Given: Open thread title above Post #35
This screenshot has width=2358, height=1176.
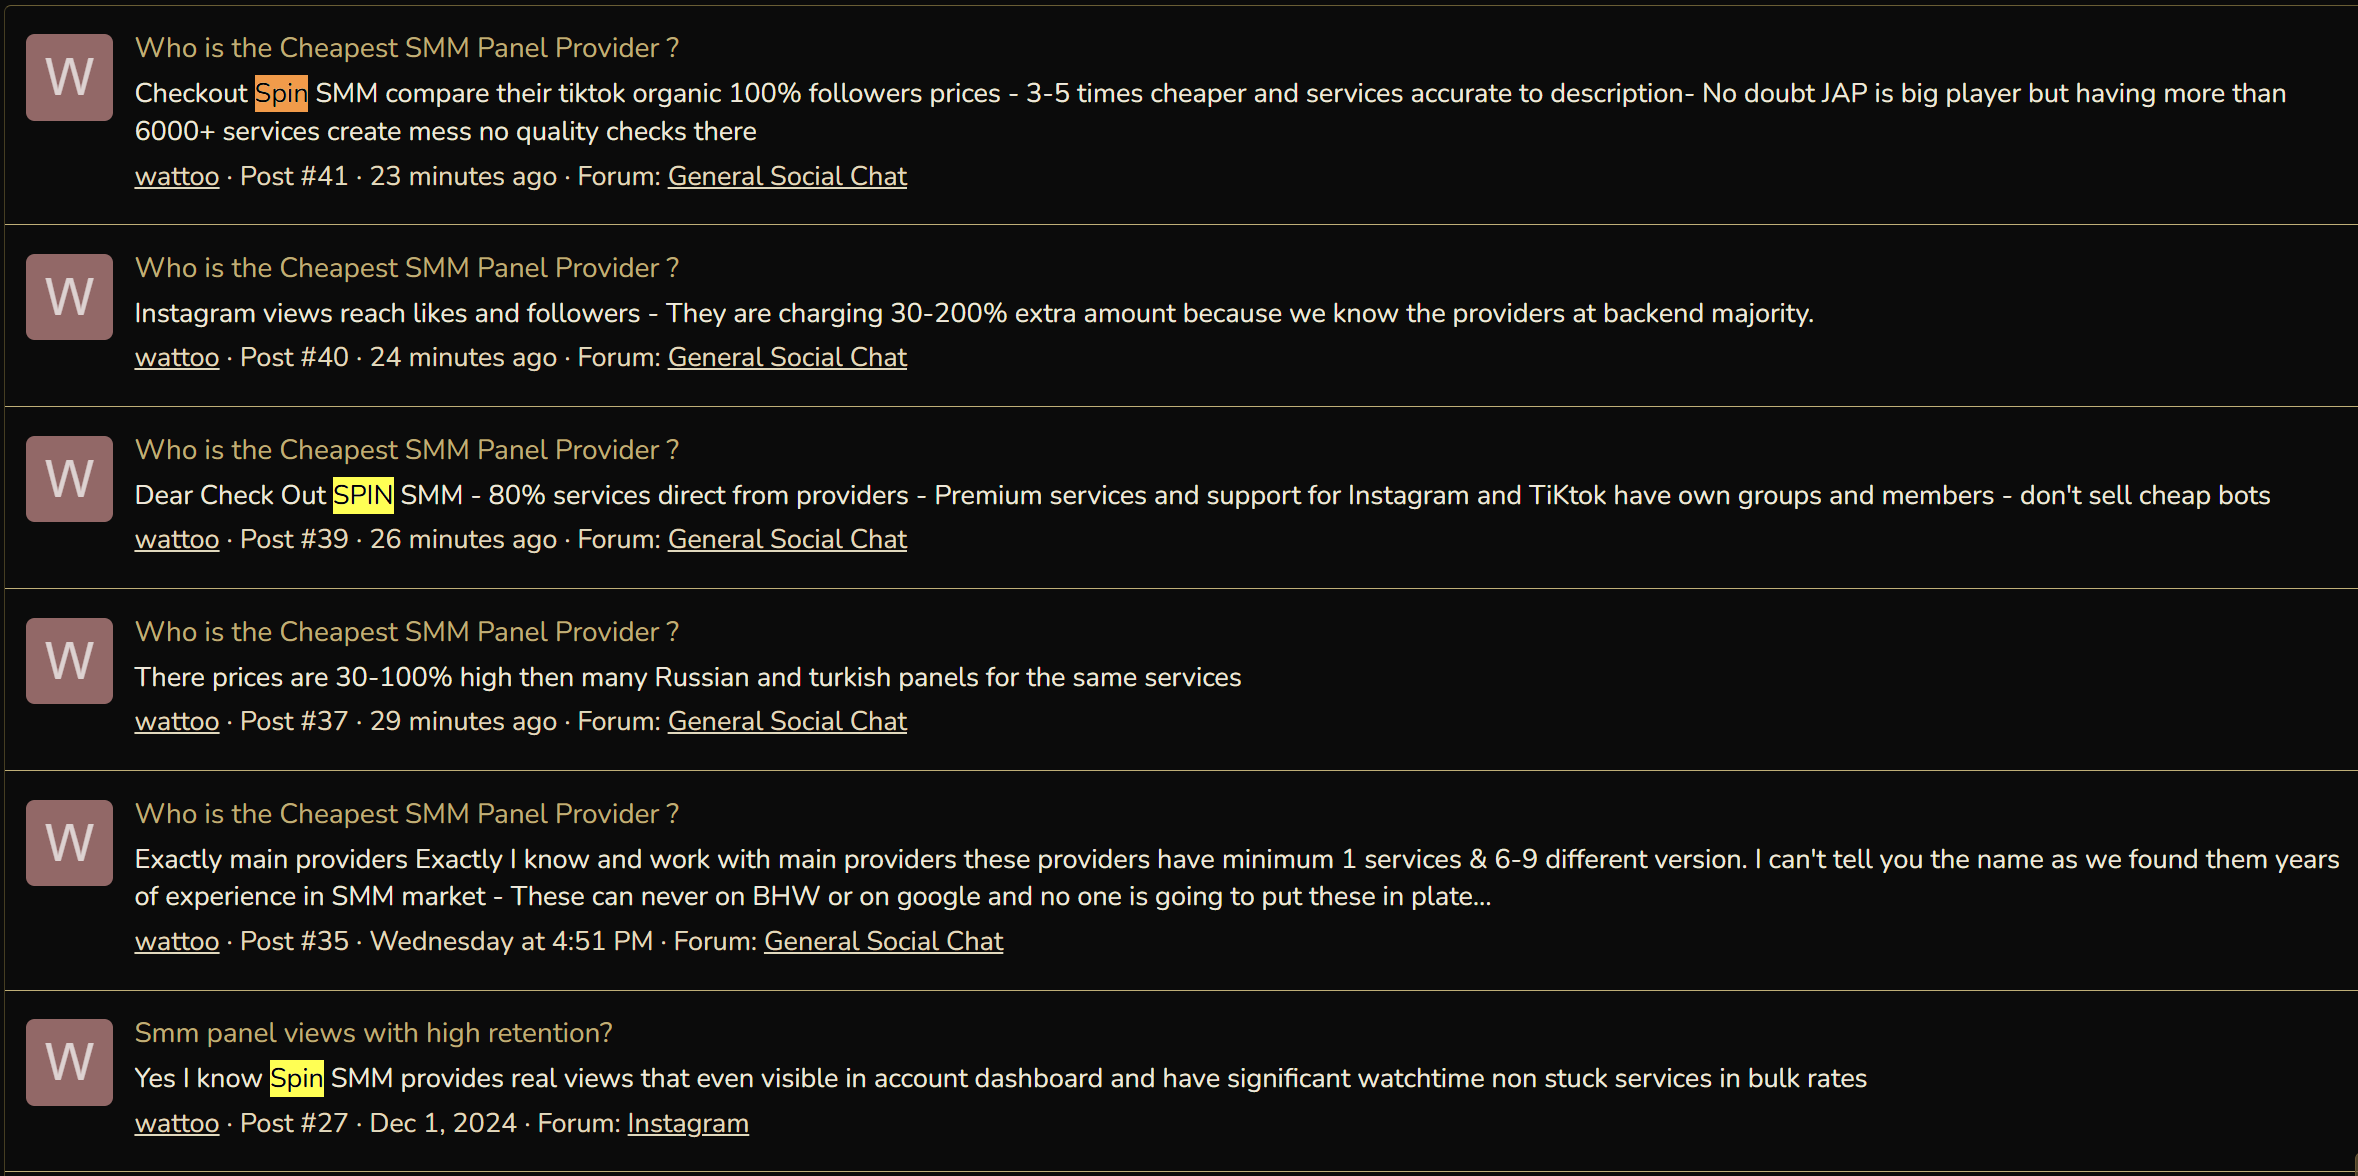Looking at the screenshot, I should pyautogui.click(x=407, y=814).
